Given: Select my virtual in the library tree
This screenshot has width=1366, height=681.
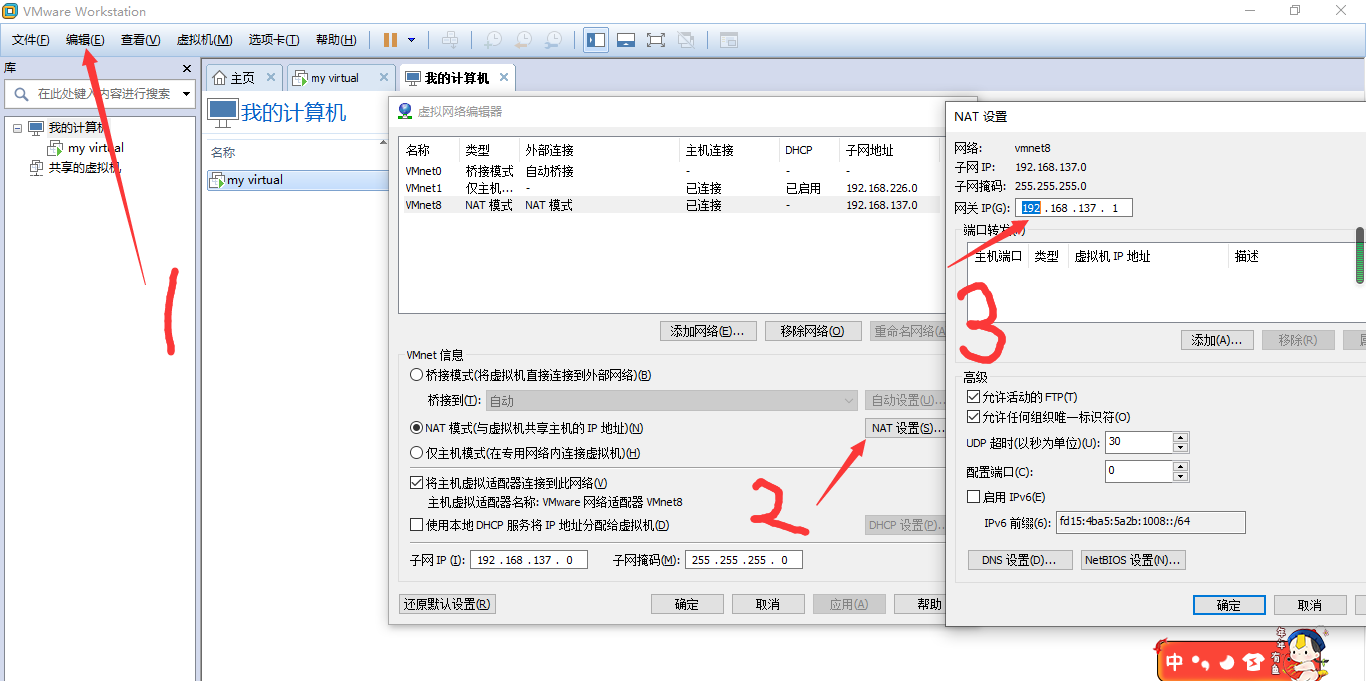Looking at the screenshot, I should [96, 148].
